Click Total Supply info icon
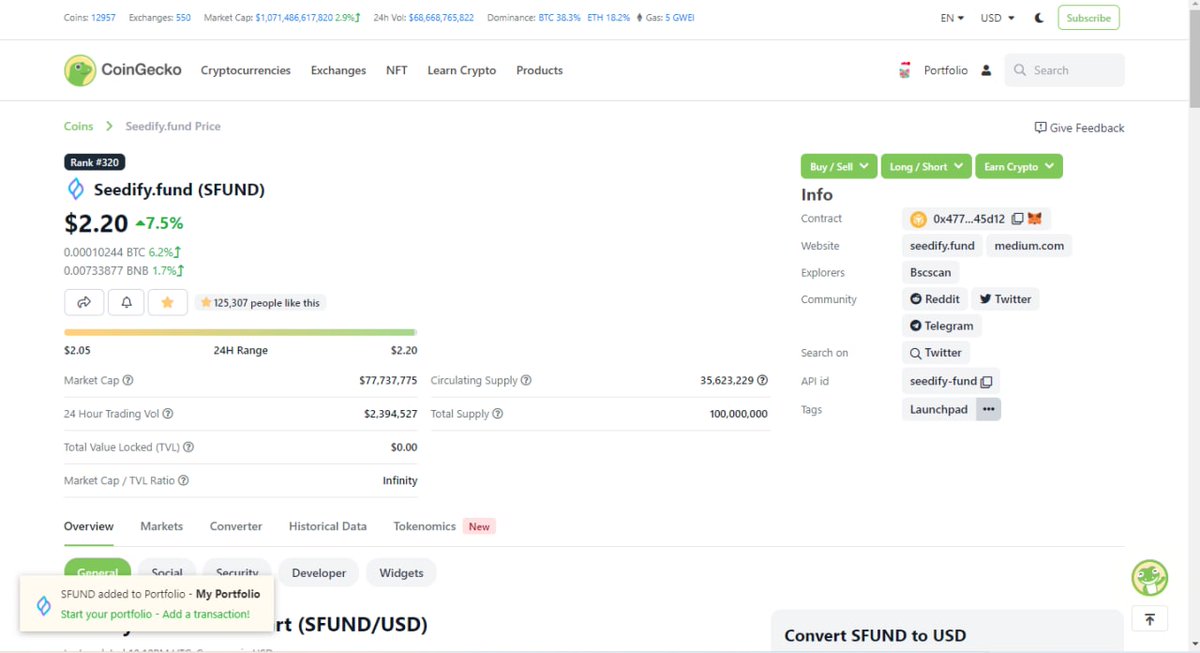Viewport: 1200px width, 653px height. [498, 414]
